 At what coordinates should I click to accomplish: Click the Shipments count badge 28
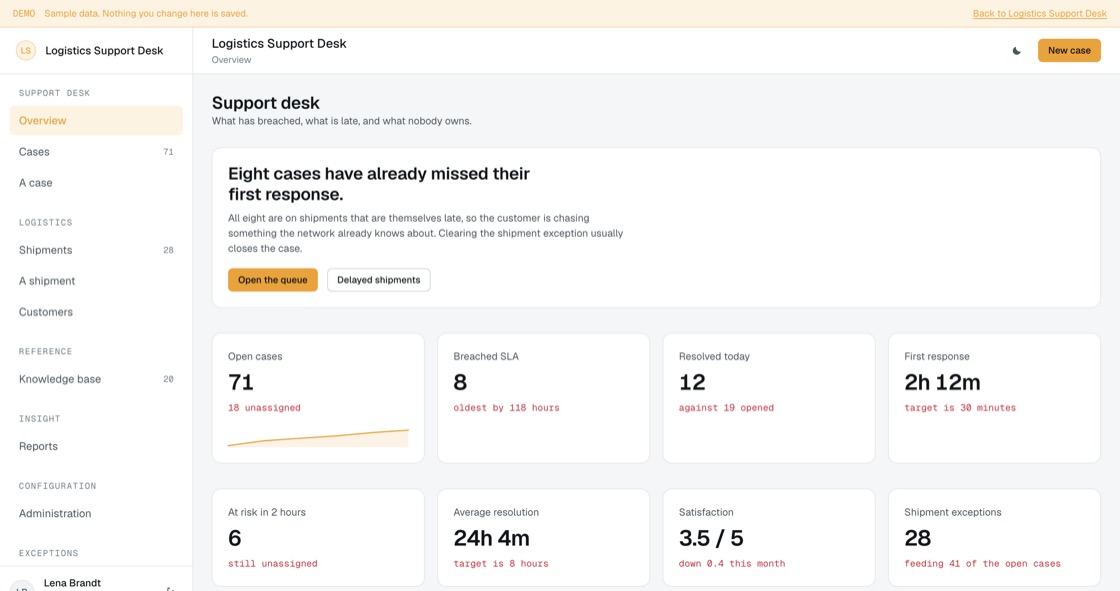[169, 250]
